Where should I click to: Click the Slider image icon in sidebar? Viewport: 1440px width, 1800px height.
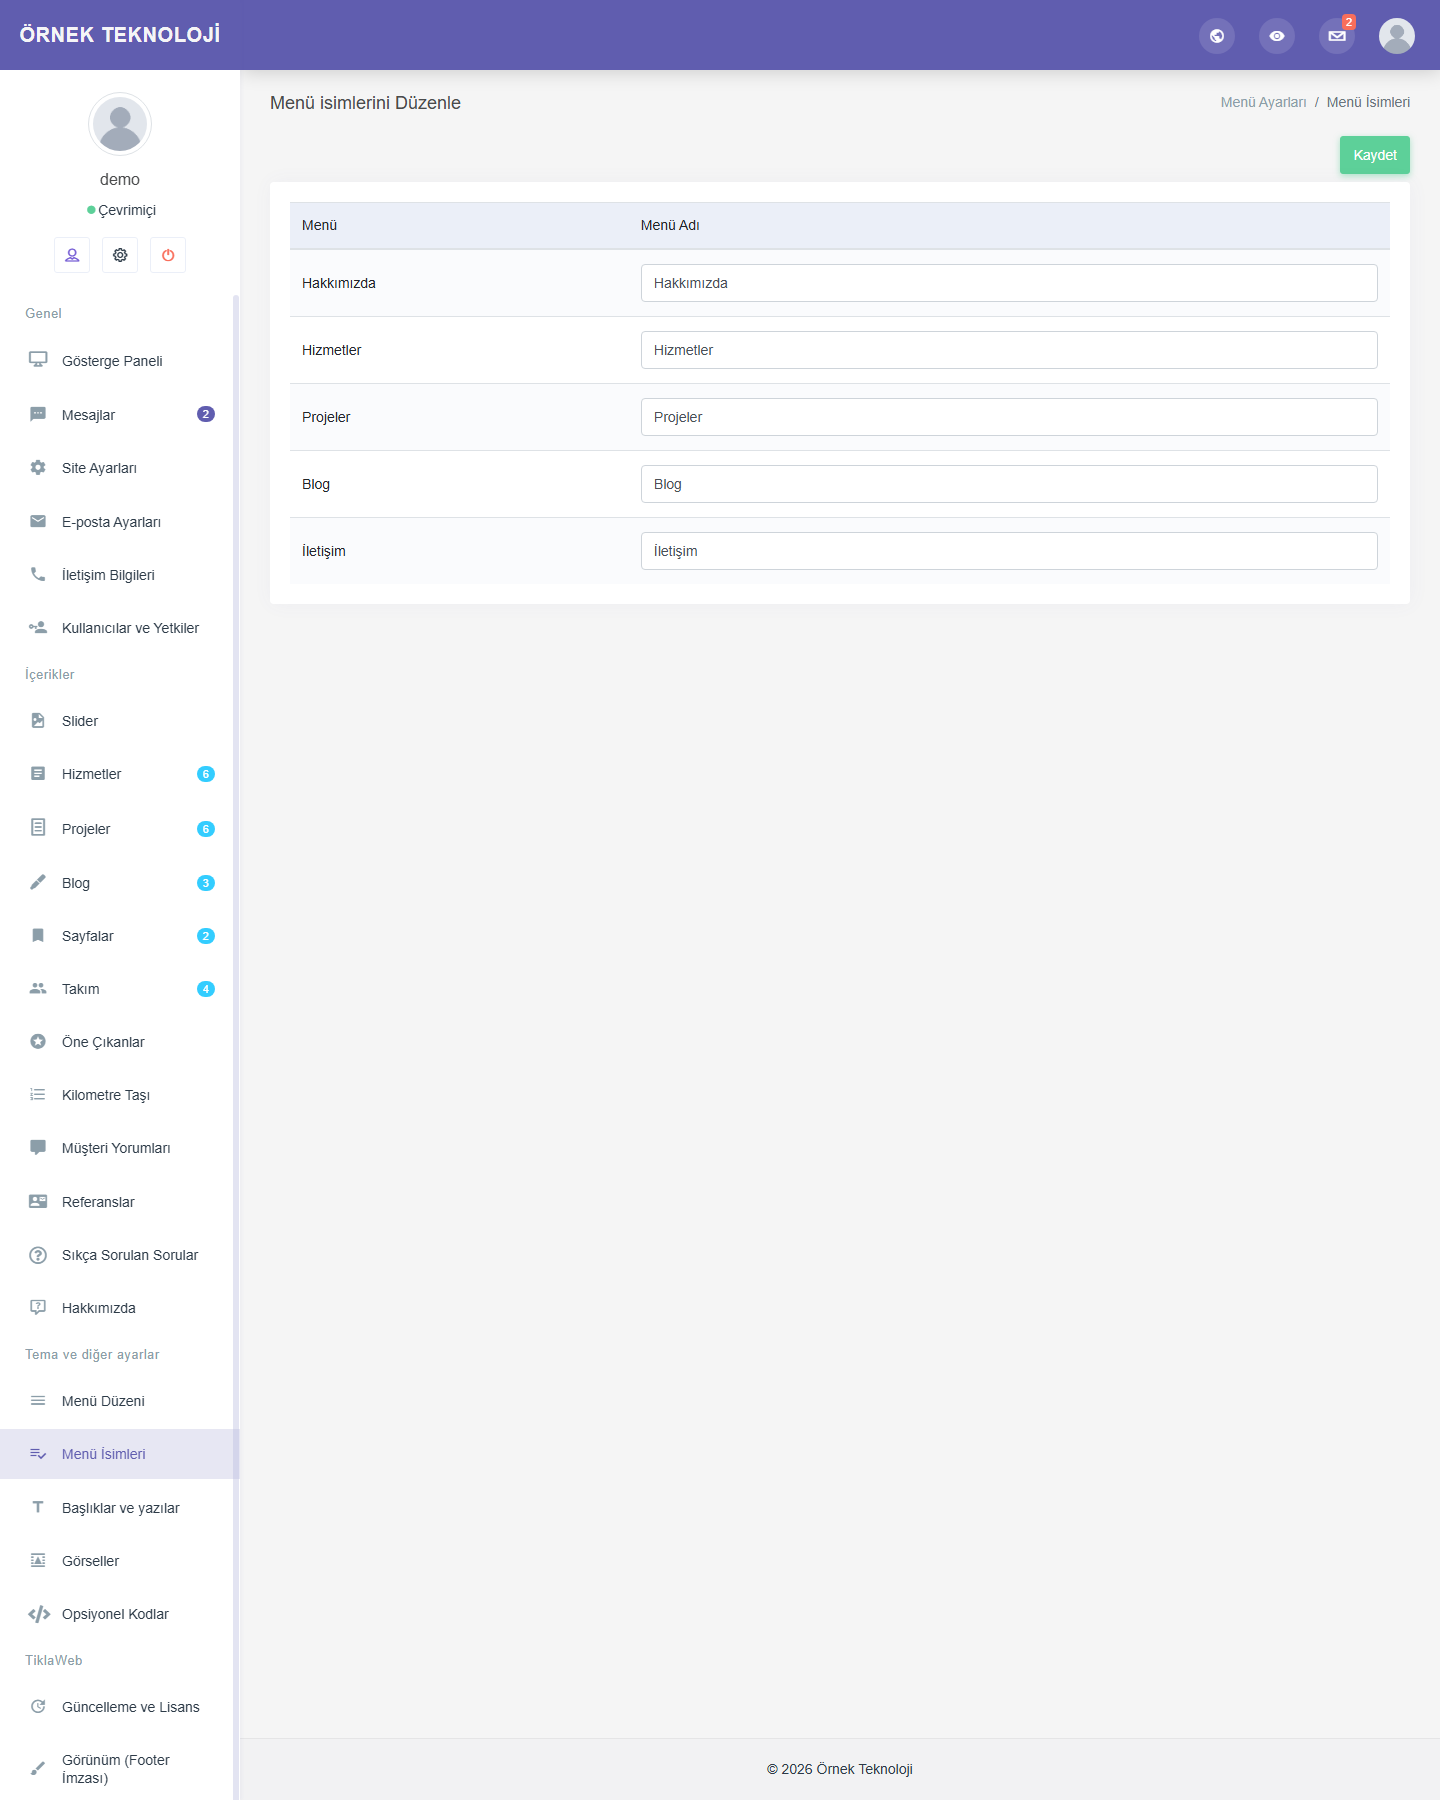click(38, 720)
